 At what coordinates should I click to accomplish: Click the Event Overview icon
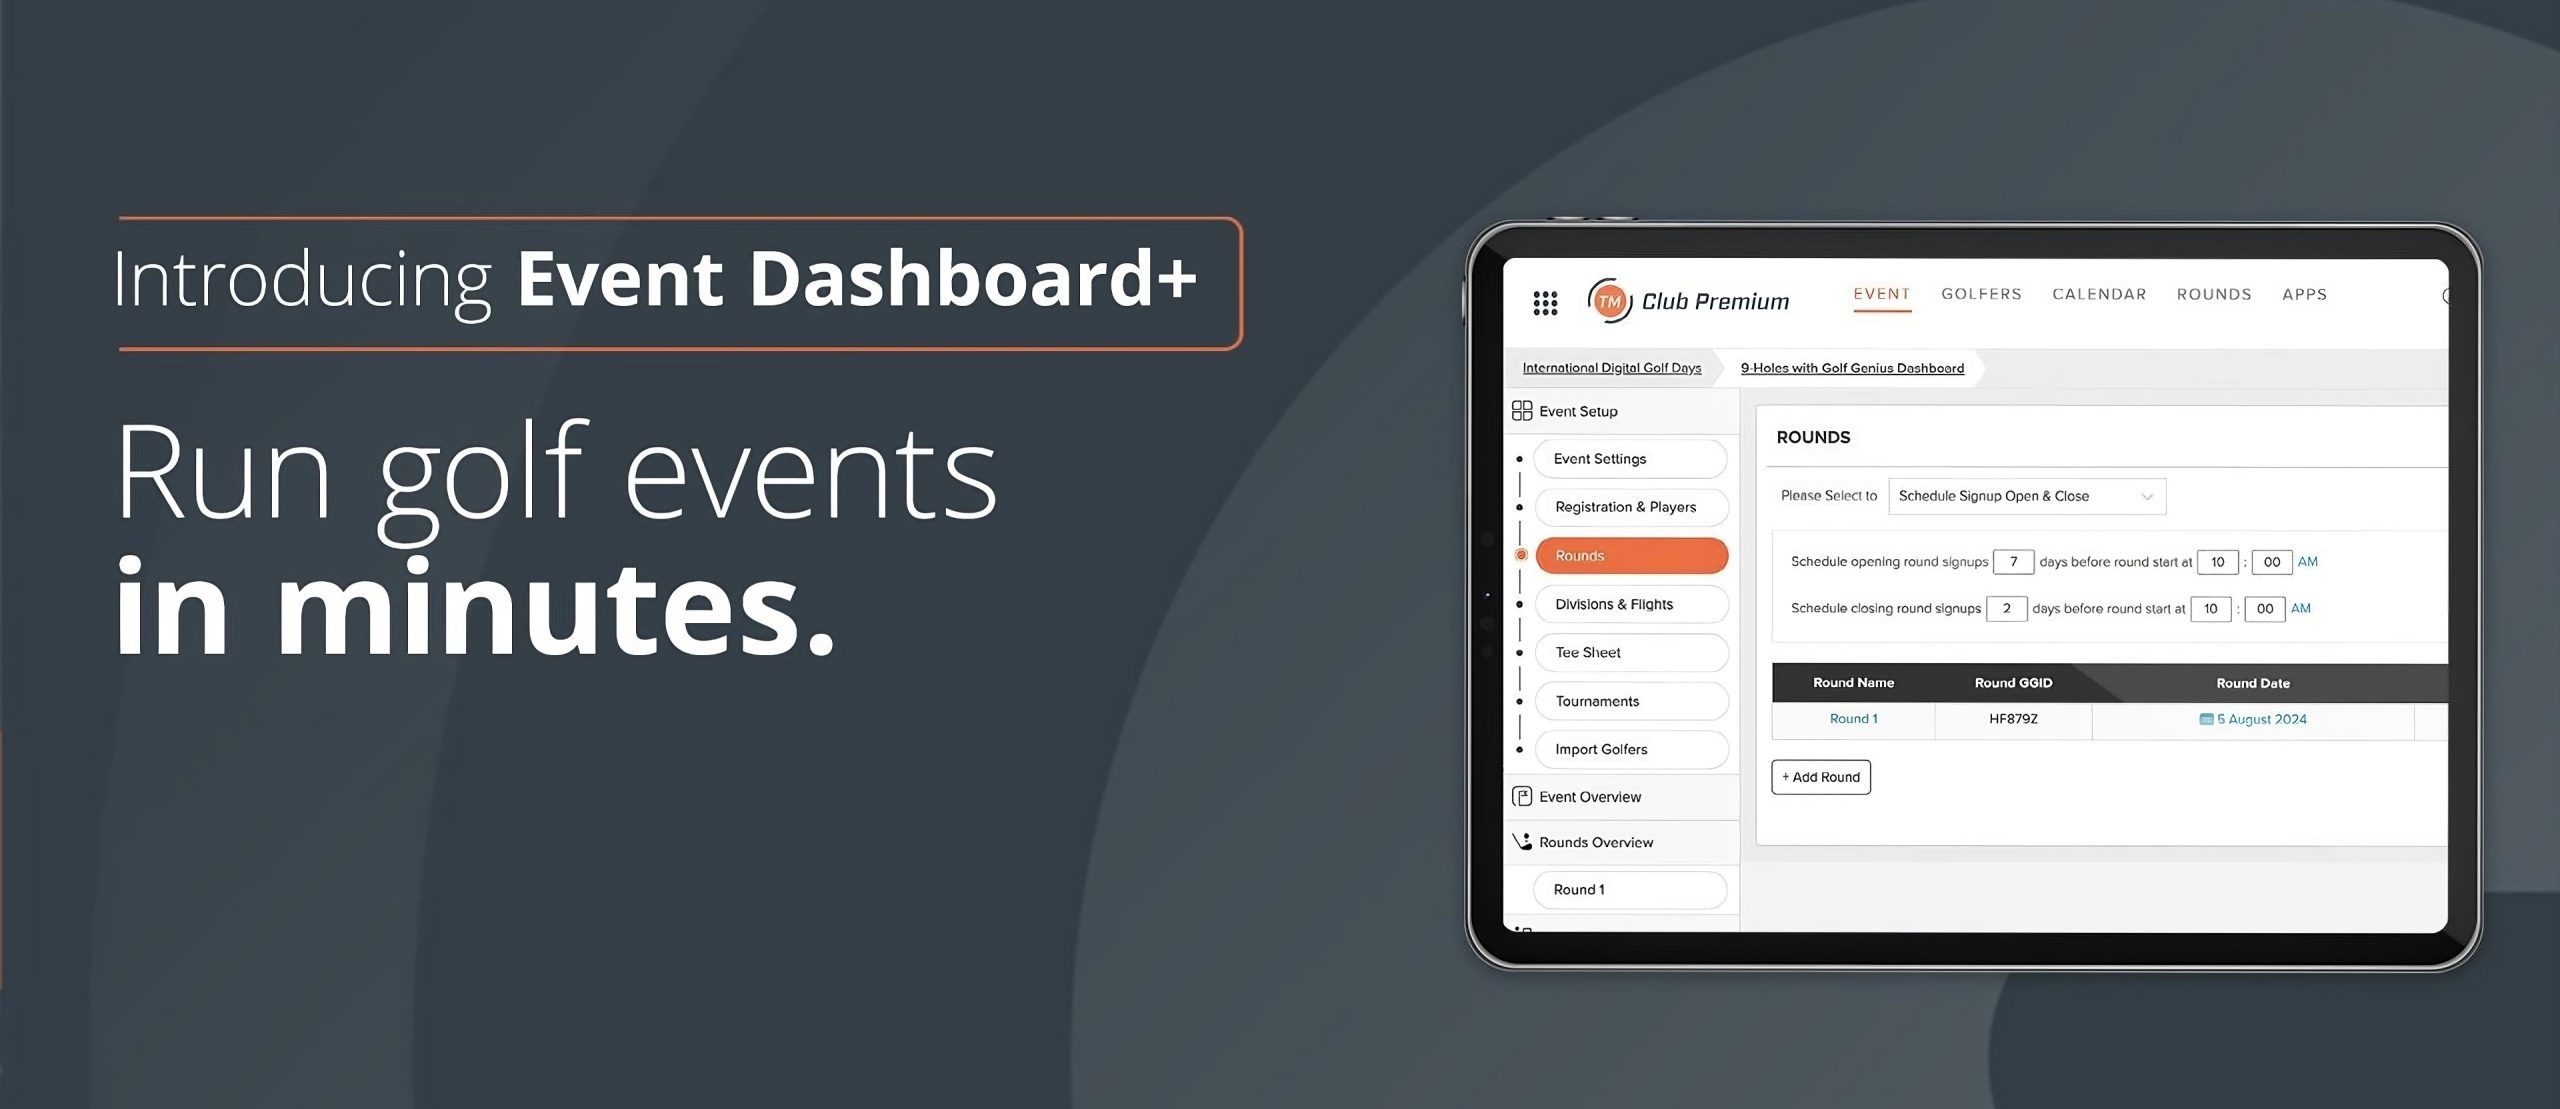tap(1522, 795)
